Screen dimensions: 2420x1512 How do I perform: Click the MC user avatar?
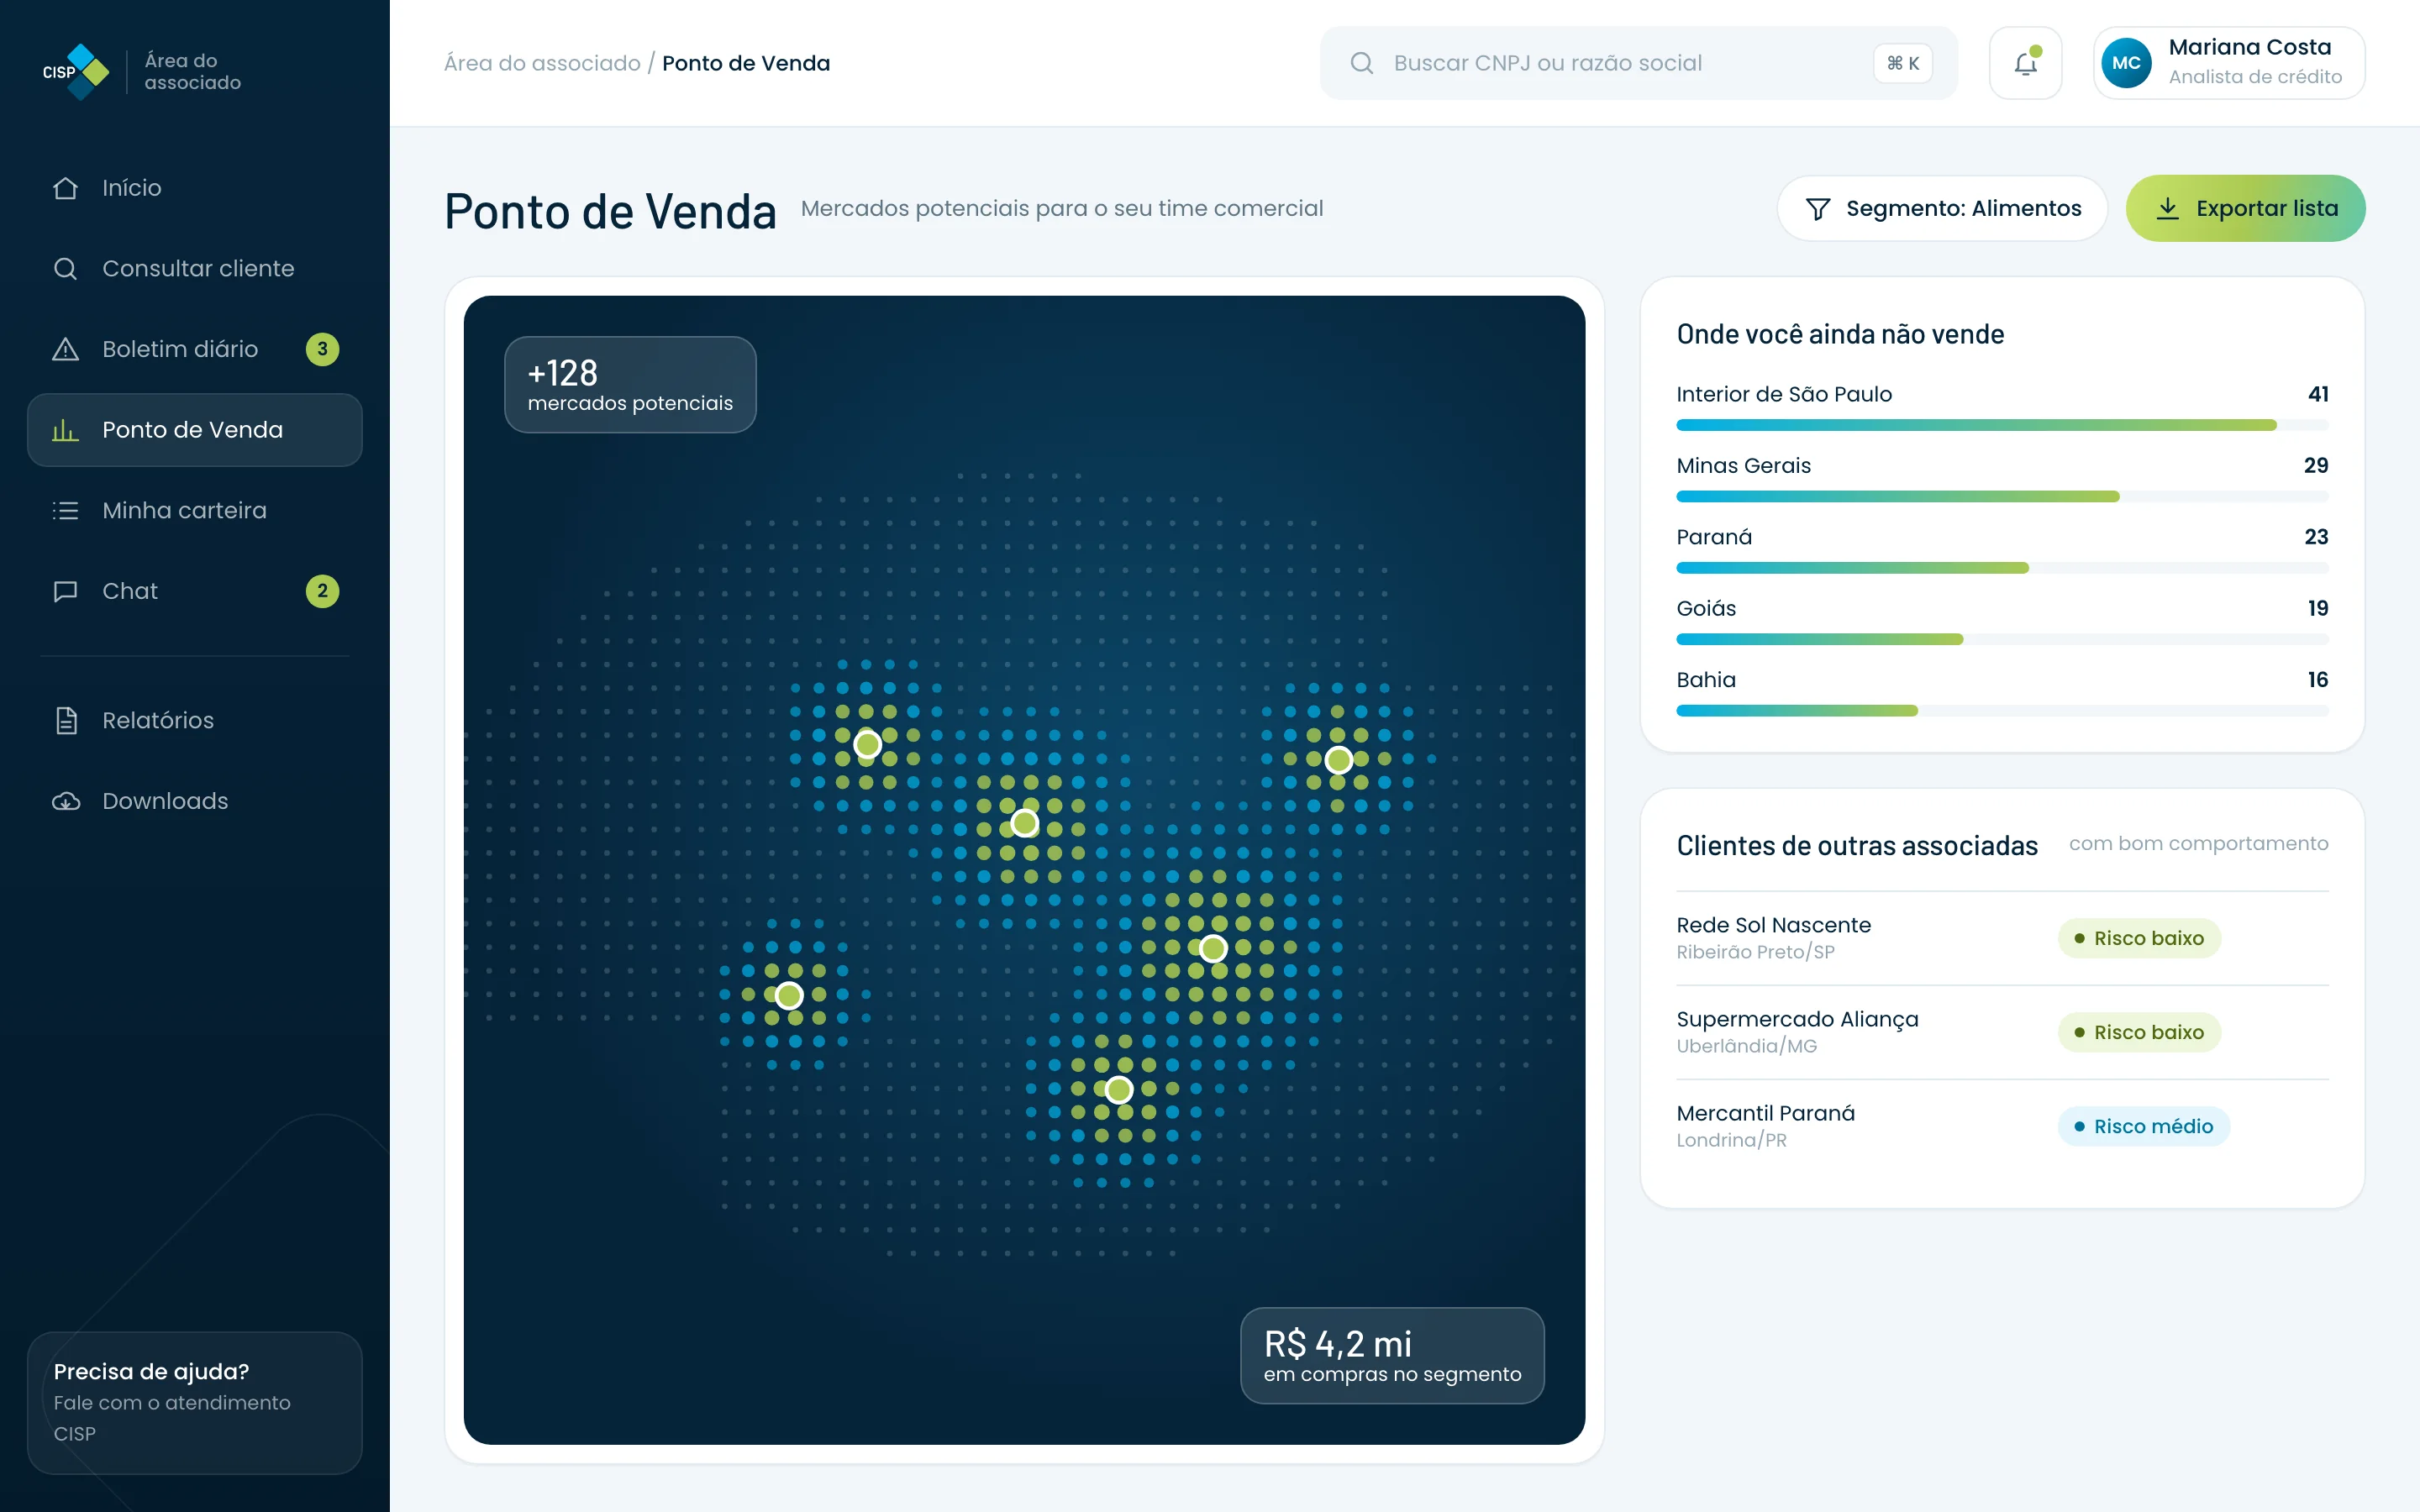(x=2126, y=63)
